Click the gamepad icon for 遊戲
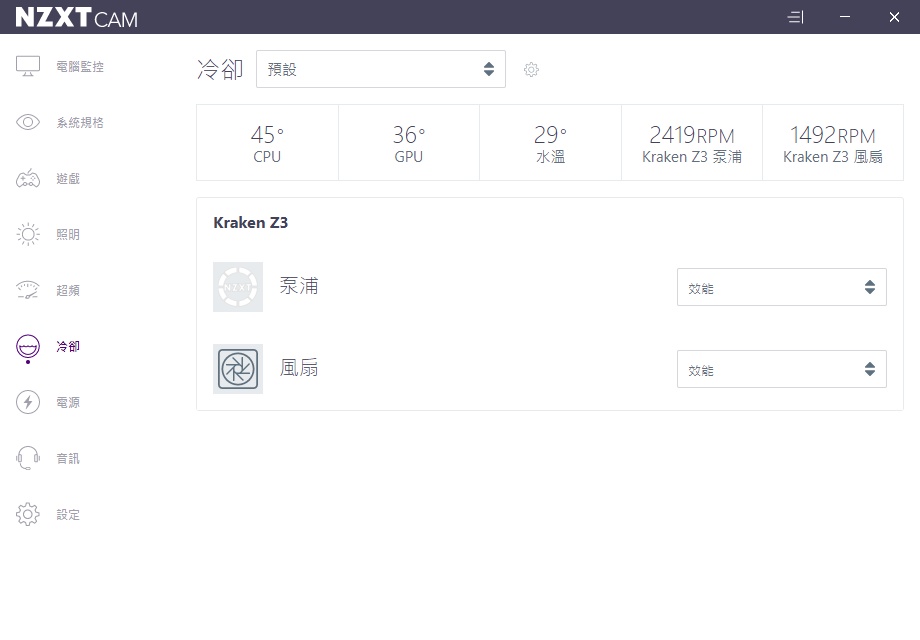The width and height of the screenshot is (920, 640). pyautogui.click(x=28, y=178)
